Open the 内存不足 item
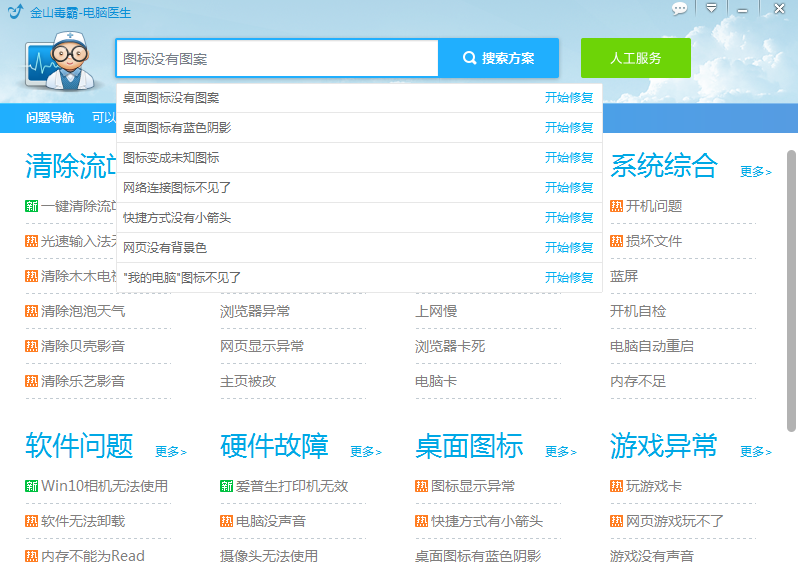 [638, 381]
